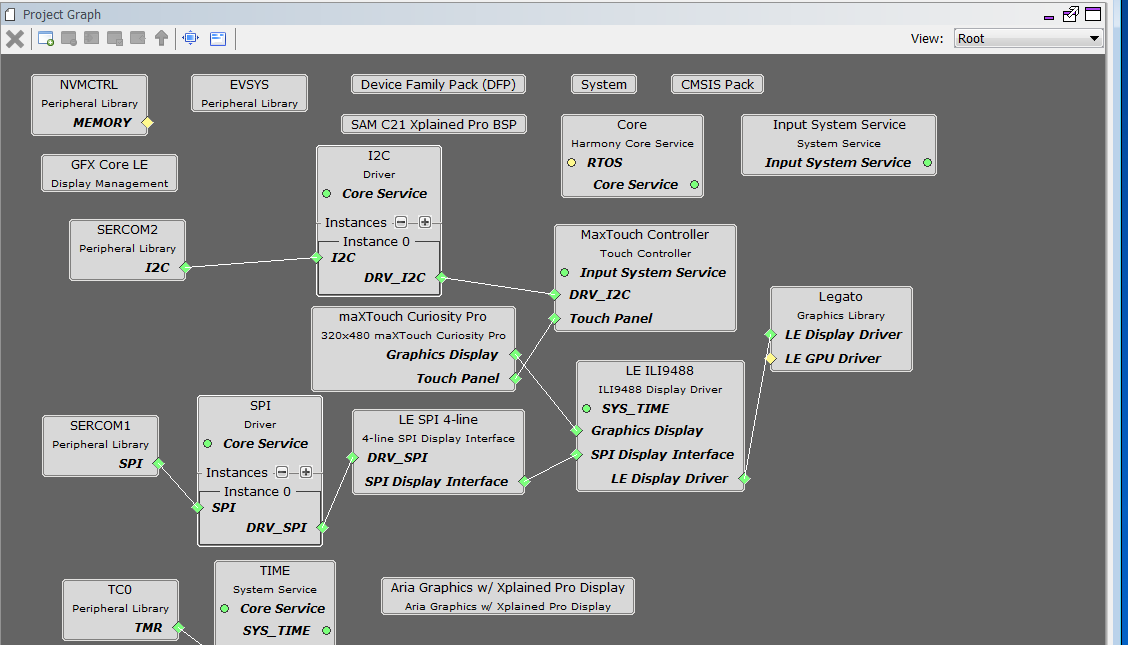The image size is (1128, 645).
Task: Click the plus button beside I2C Instances
Action: click(425, 222)
